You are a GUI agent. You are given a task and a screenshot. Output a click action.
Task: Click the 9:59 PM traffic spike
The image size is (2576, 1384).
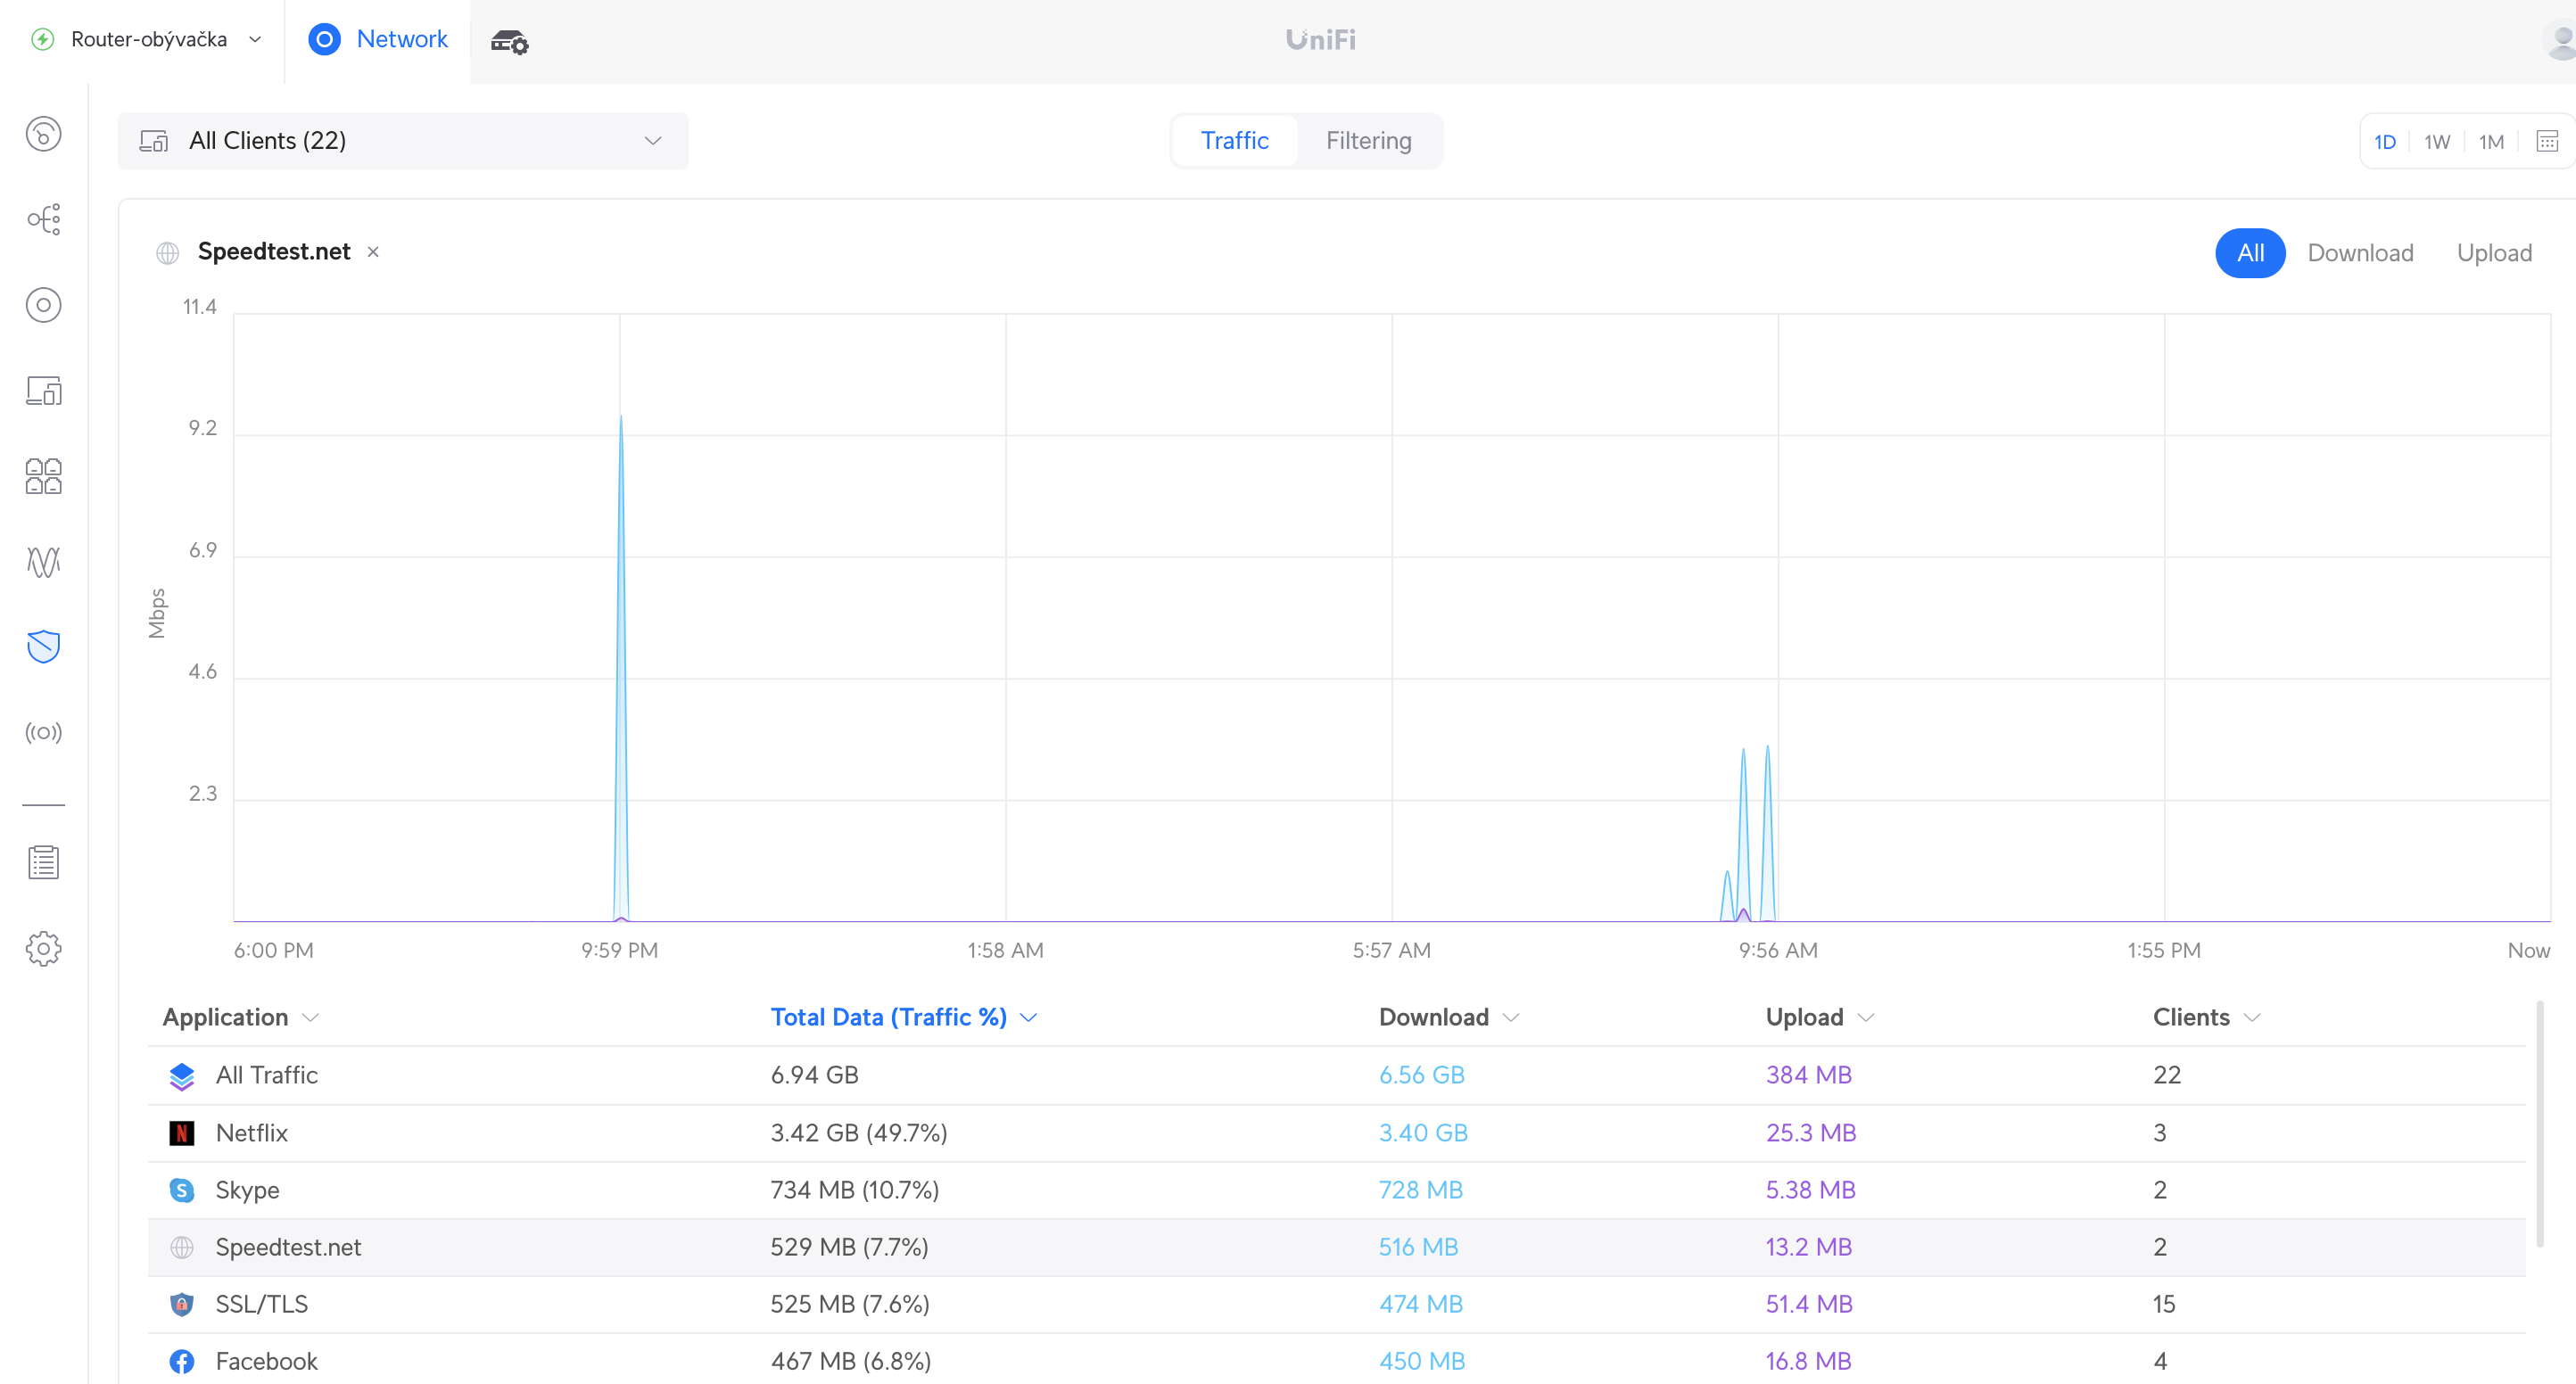pyautogui.click(x=621, y=668)
